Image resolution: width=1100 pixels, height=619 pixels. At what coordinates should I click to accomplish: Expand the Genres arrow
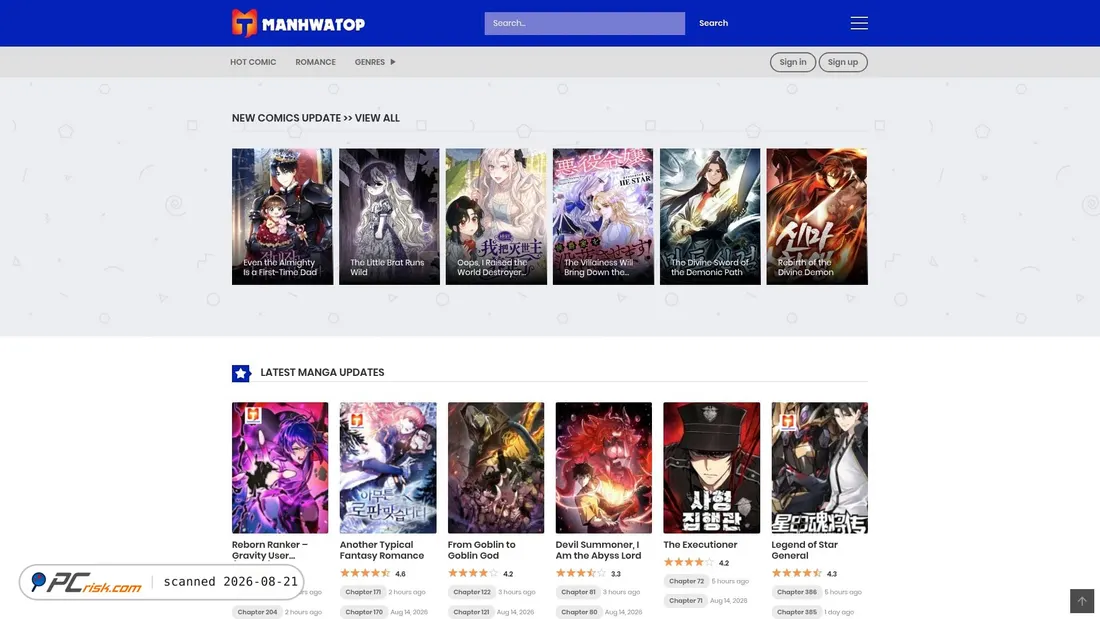393,62
